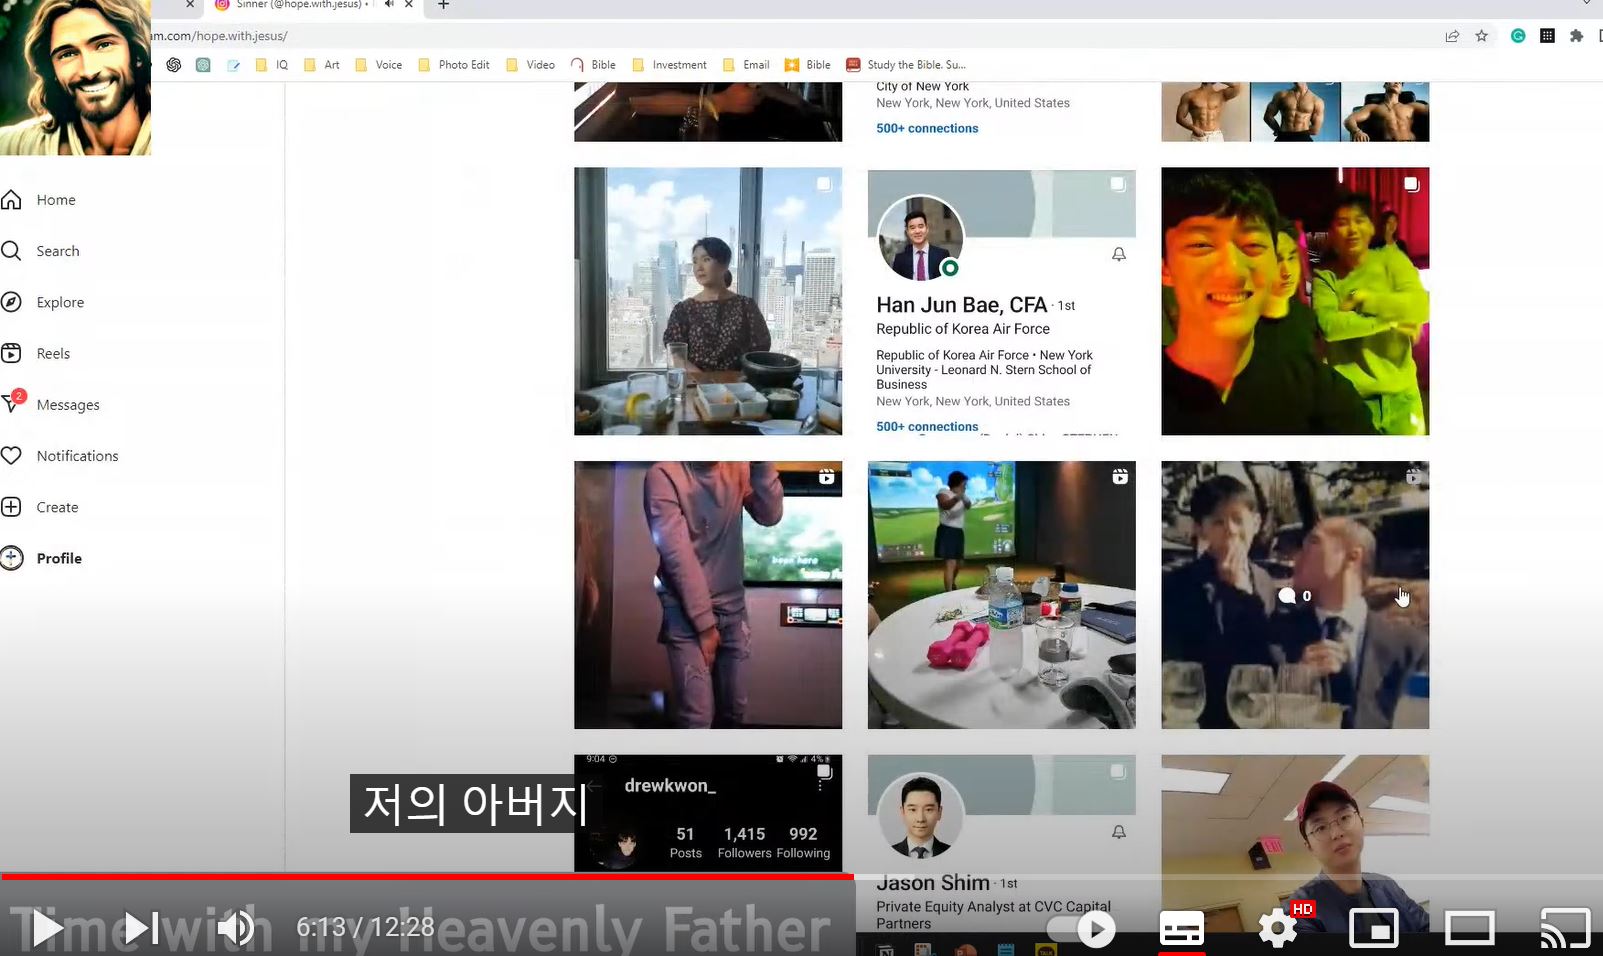1603x956 pixels.
Task: Open the Photo Edit bookmark
Action: coord(463,64)
